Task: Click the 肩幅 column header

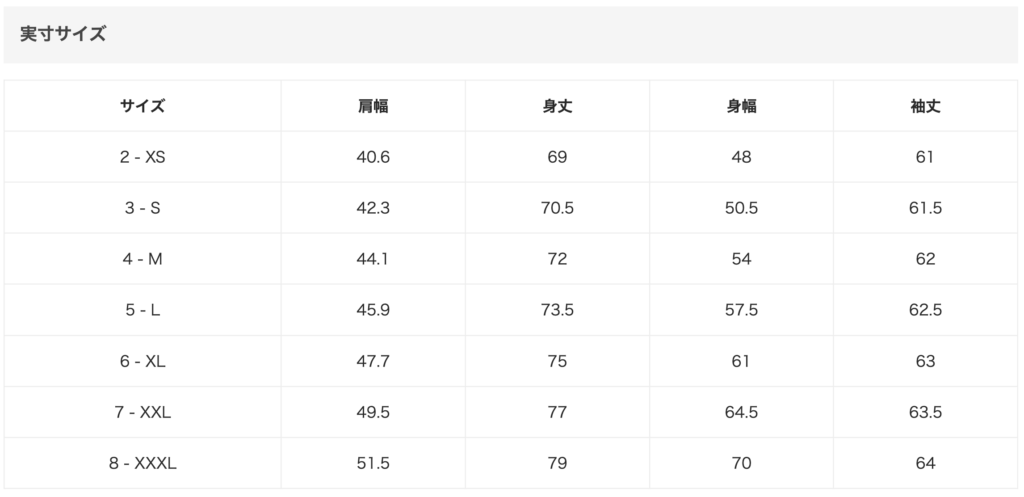Action: pyautogui.click(x=373, y=106)
